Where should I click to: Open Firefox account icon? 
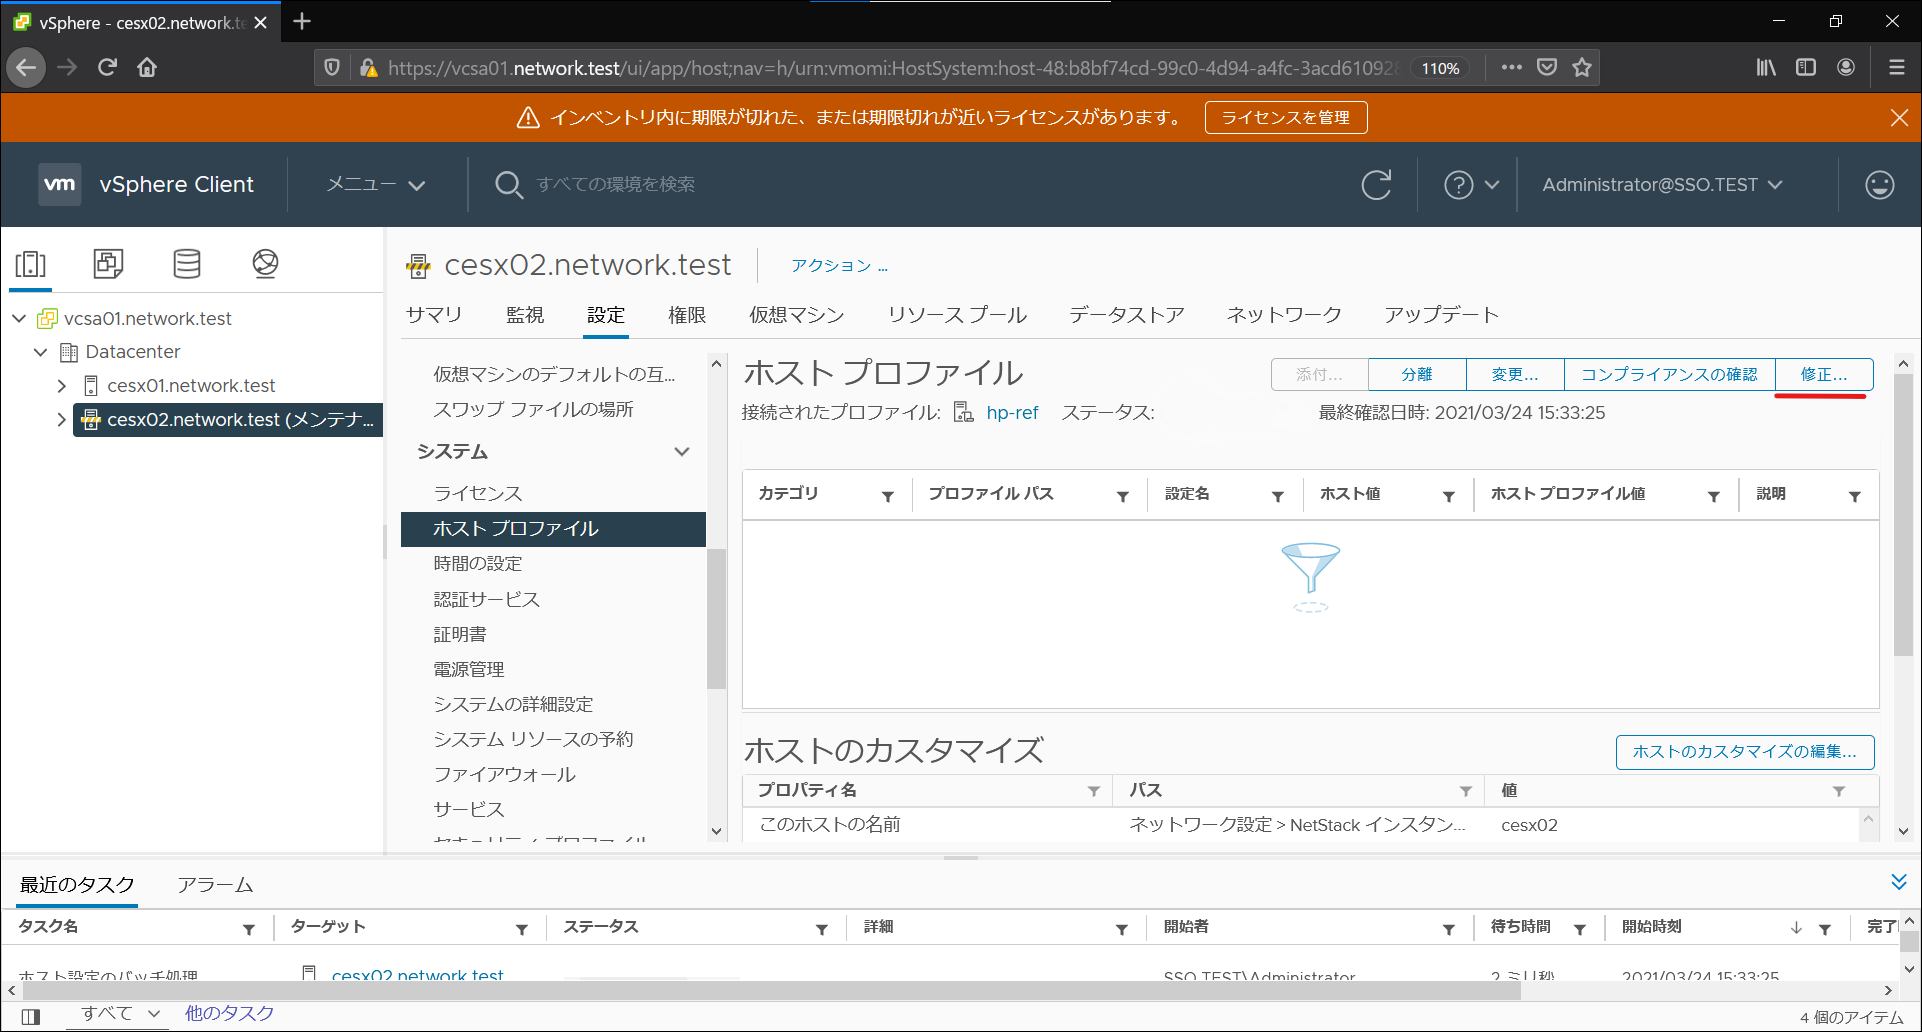click(x=1846, y=67)
